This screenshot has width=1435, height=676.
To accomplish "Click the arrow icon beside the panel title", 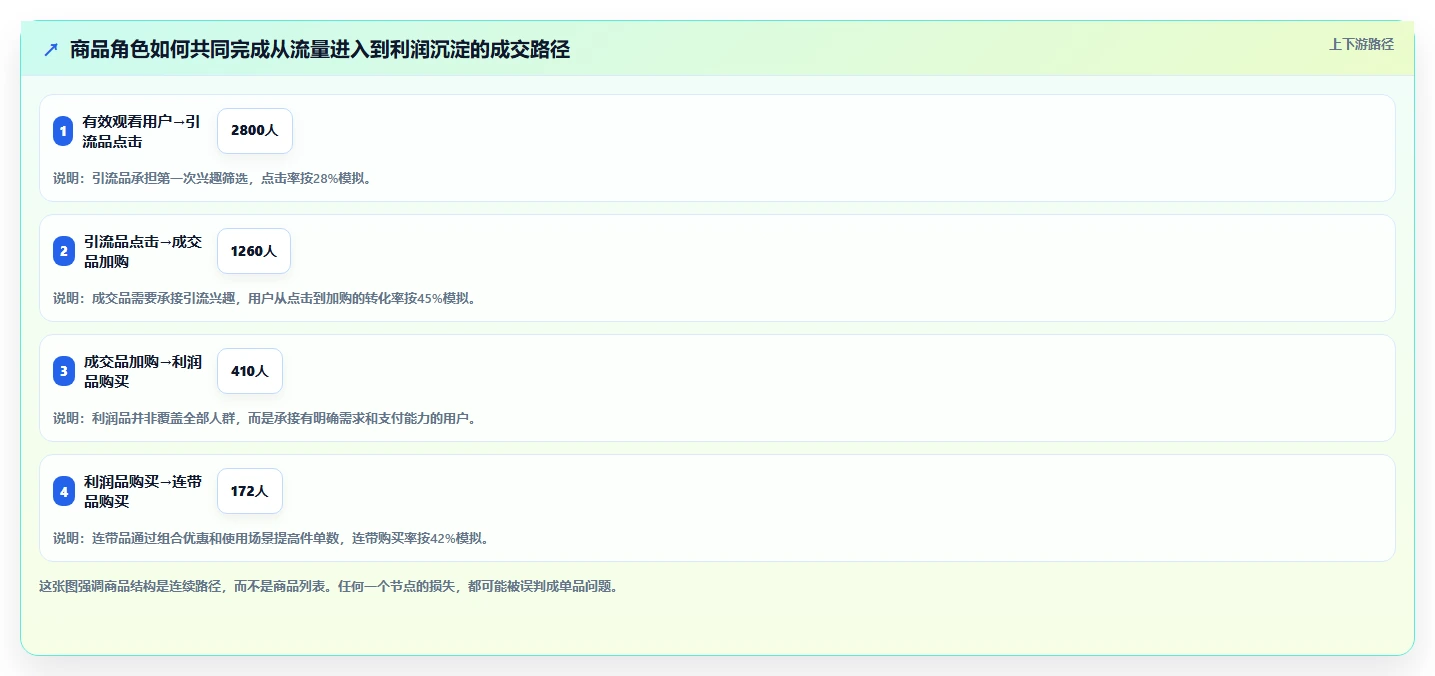I will [51, 49].
